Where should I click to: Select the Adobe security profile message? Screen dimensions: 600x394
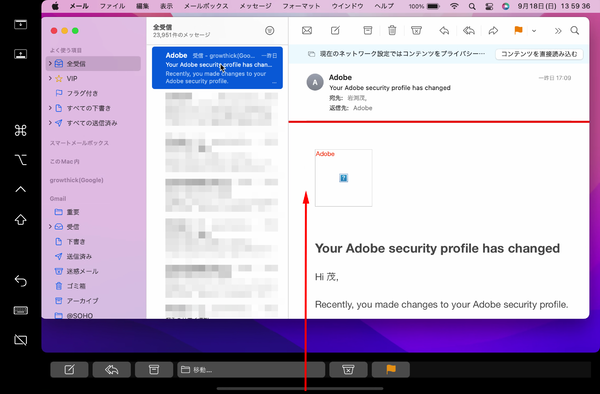coord(217,68)
